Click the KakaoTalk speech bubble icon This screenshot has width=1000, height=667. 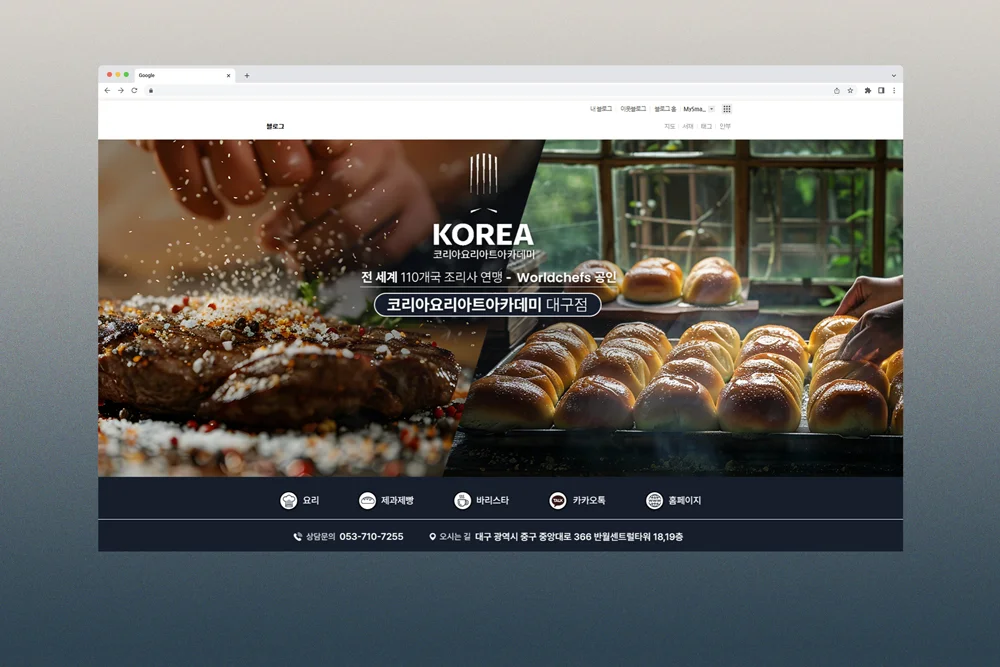558,501
